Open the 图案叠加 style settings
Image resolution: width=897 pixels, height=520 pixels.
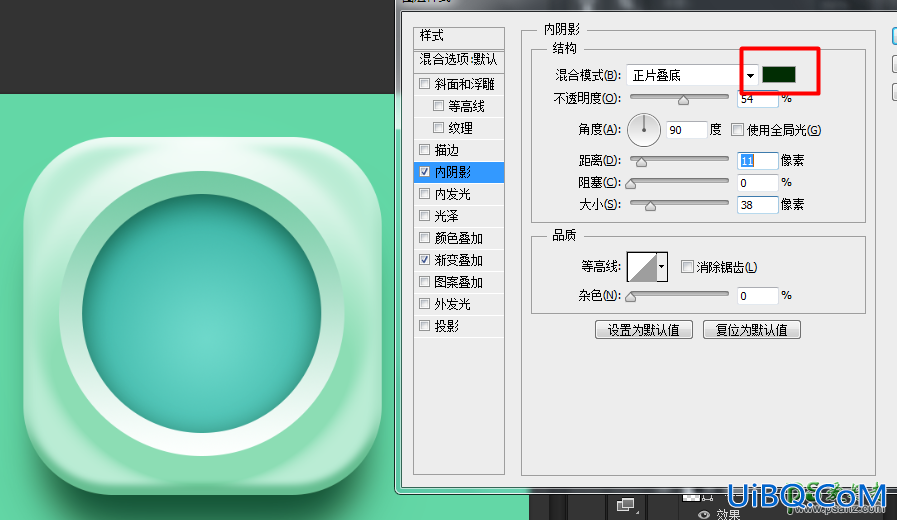(x=459, y=282)
